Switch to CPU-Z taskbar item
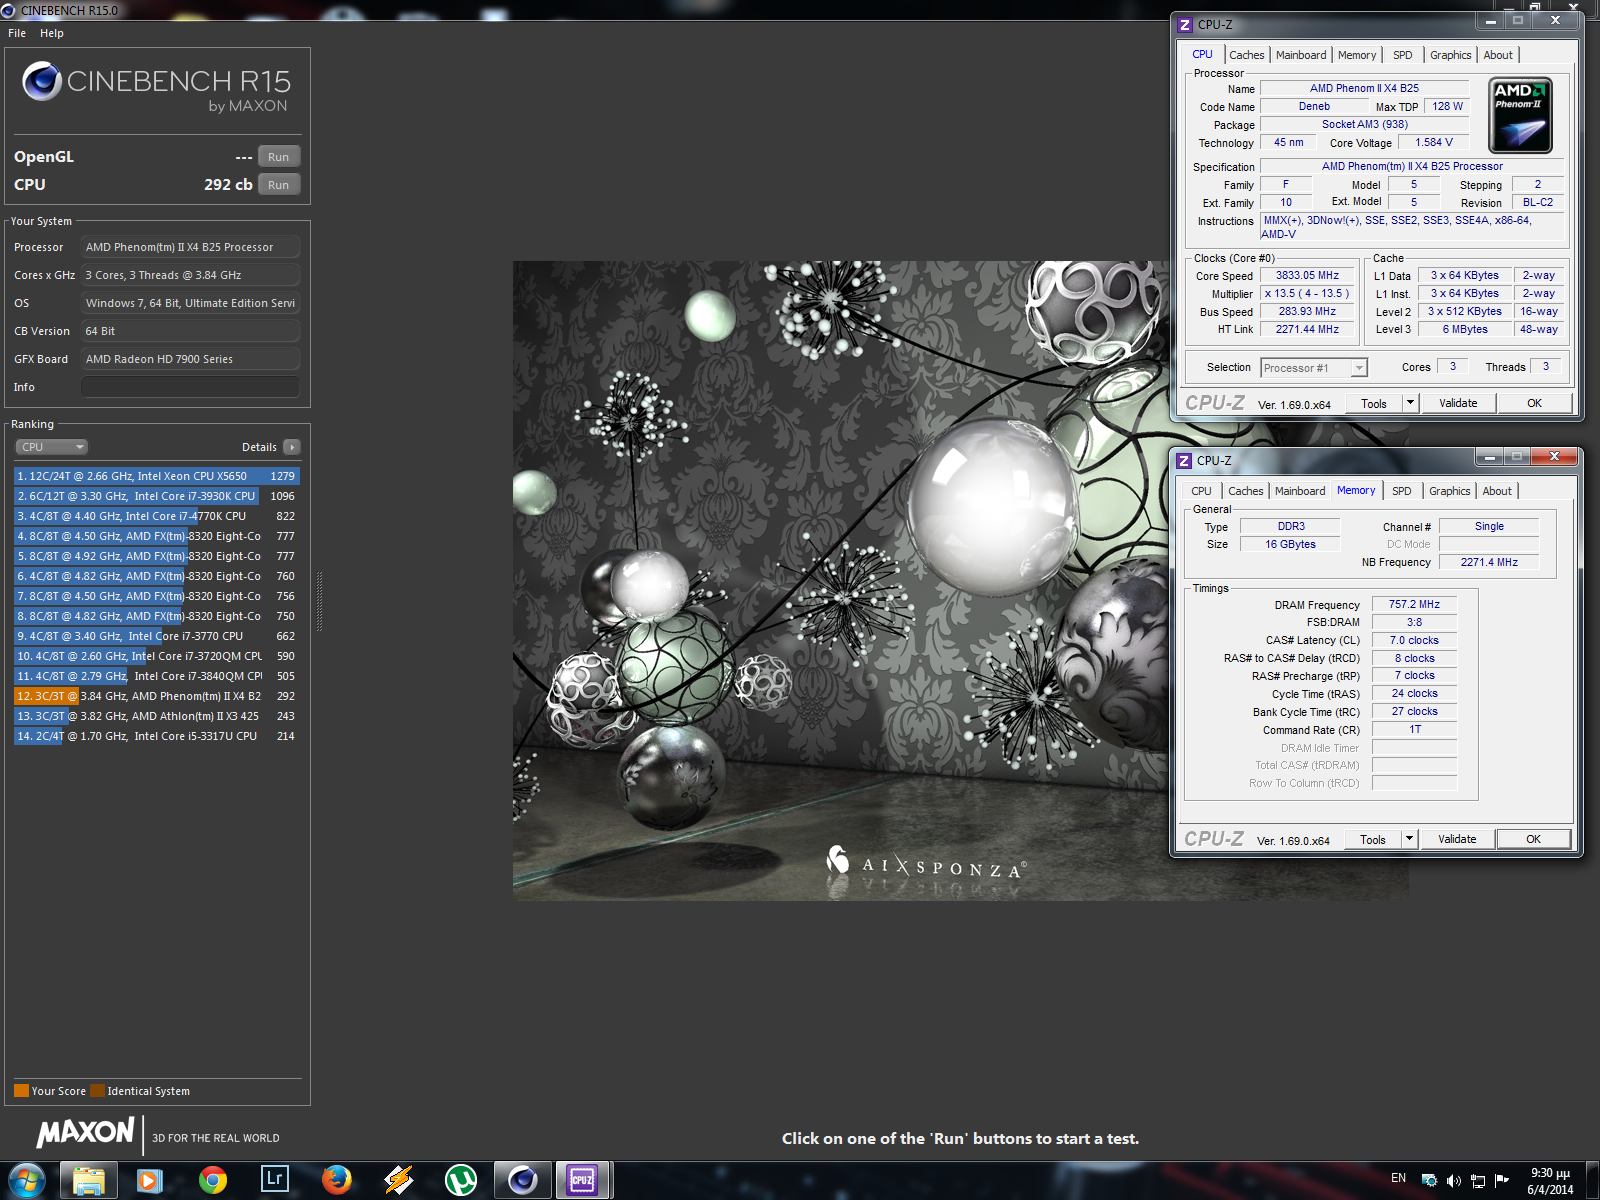The height and width of the screenshot is (1200, 1600). pyautogui.click(x=583, y=1181)
